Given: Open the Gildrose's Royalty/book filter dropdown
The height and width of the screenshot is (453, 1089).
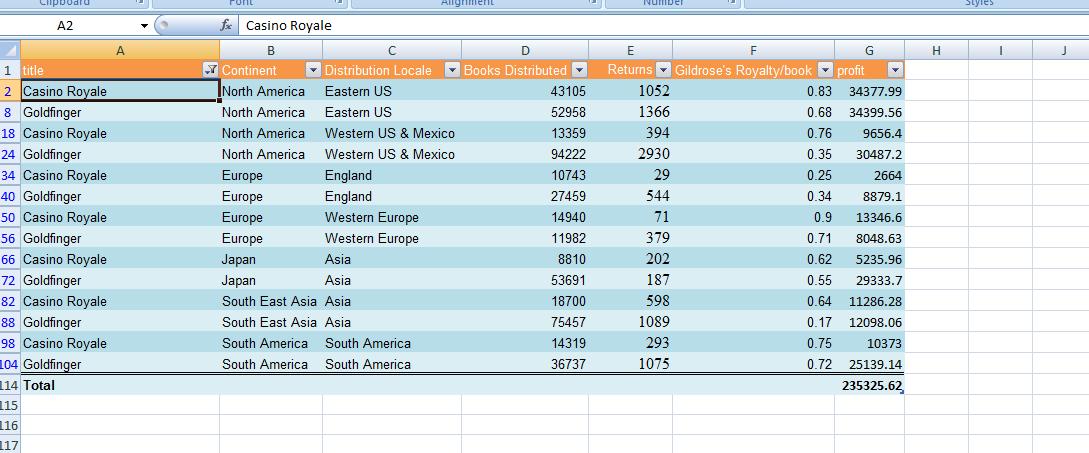Looking at the screenshot, I should pyautogui.click(x=825, y=70).
